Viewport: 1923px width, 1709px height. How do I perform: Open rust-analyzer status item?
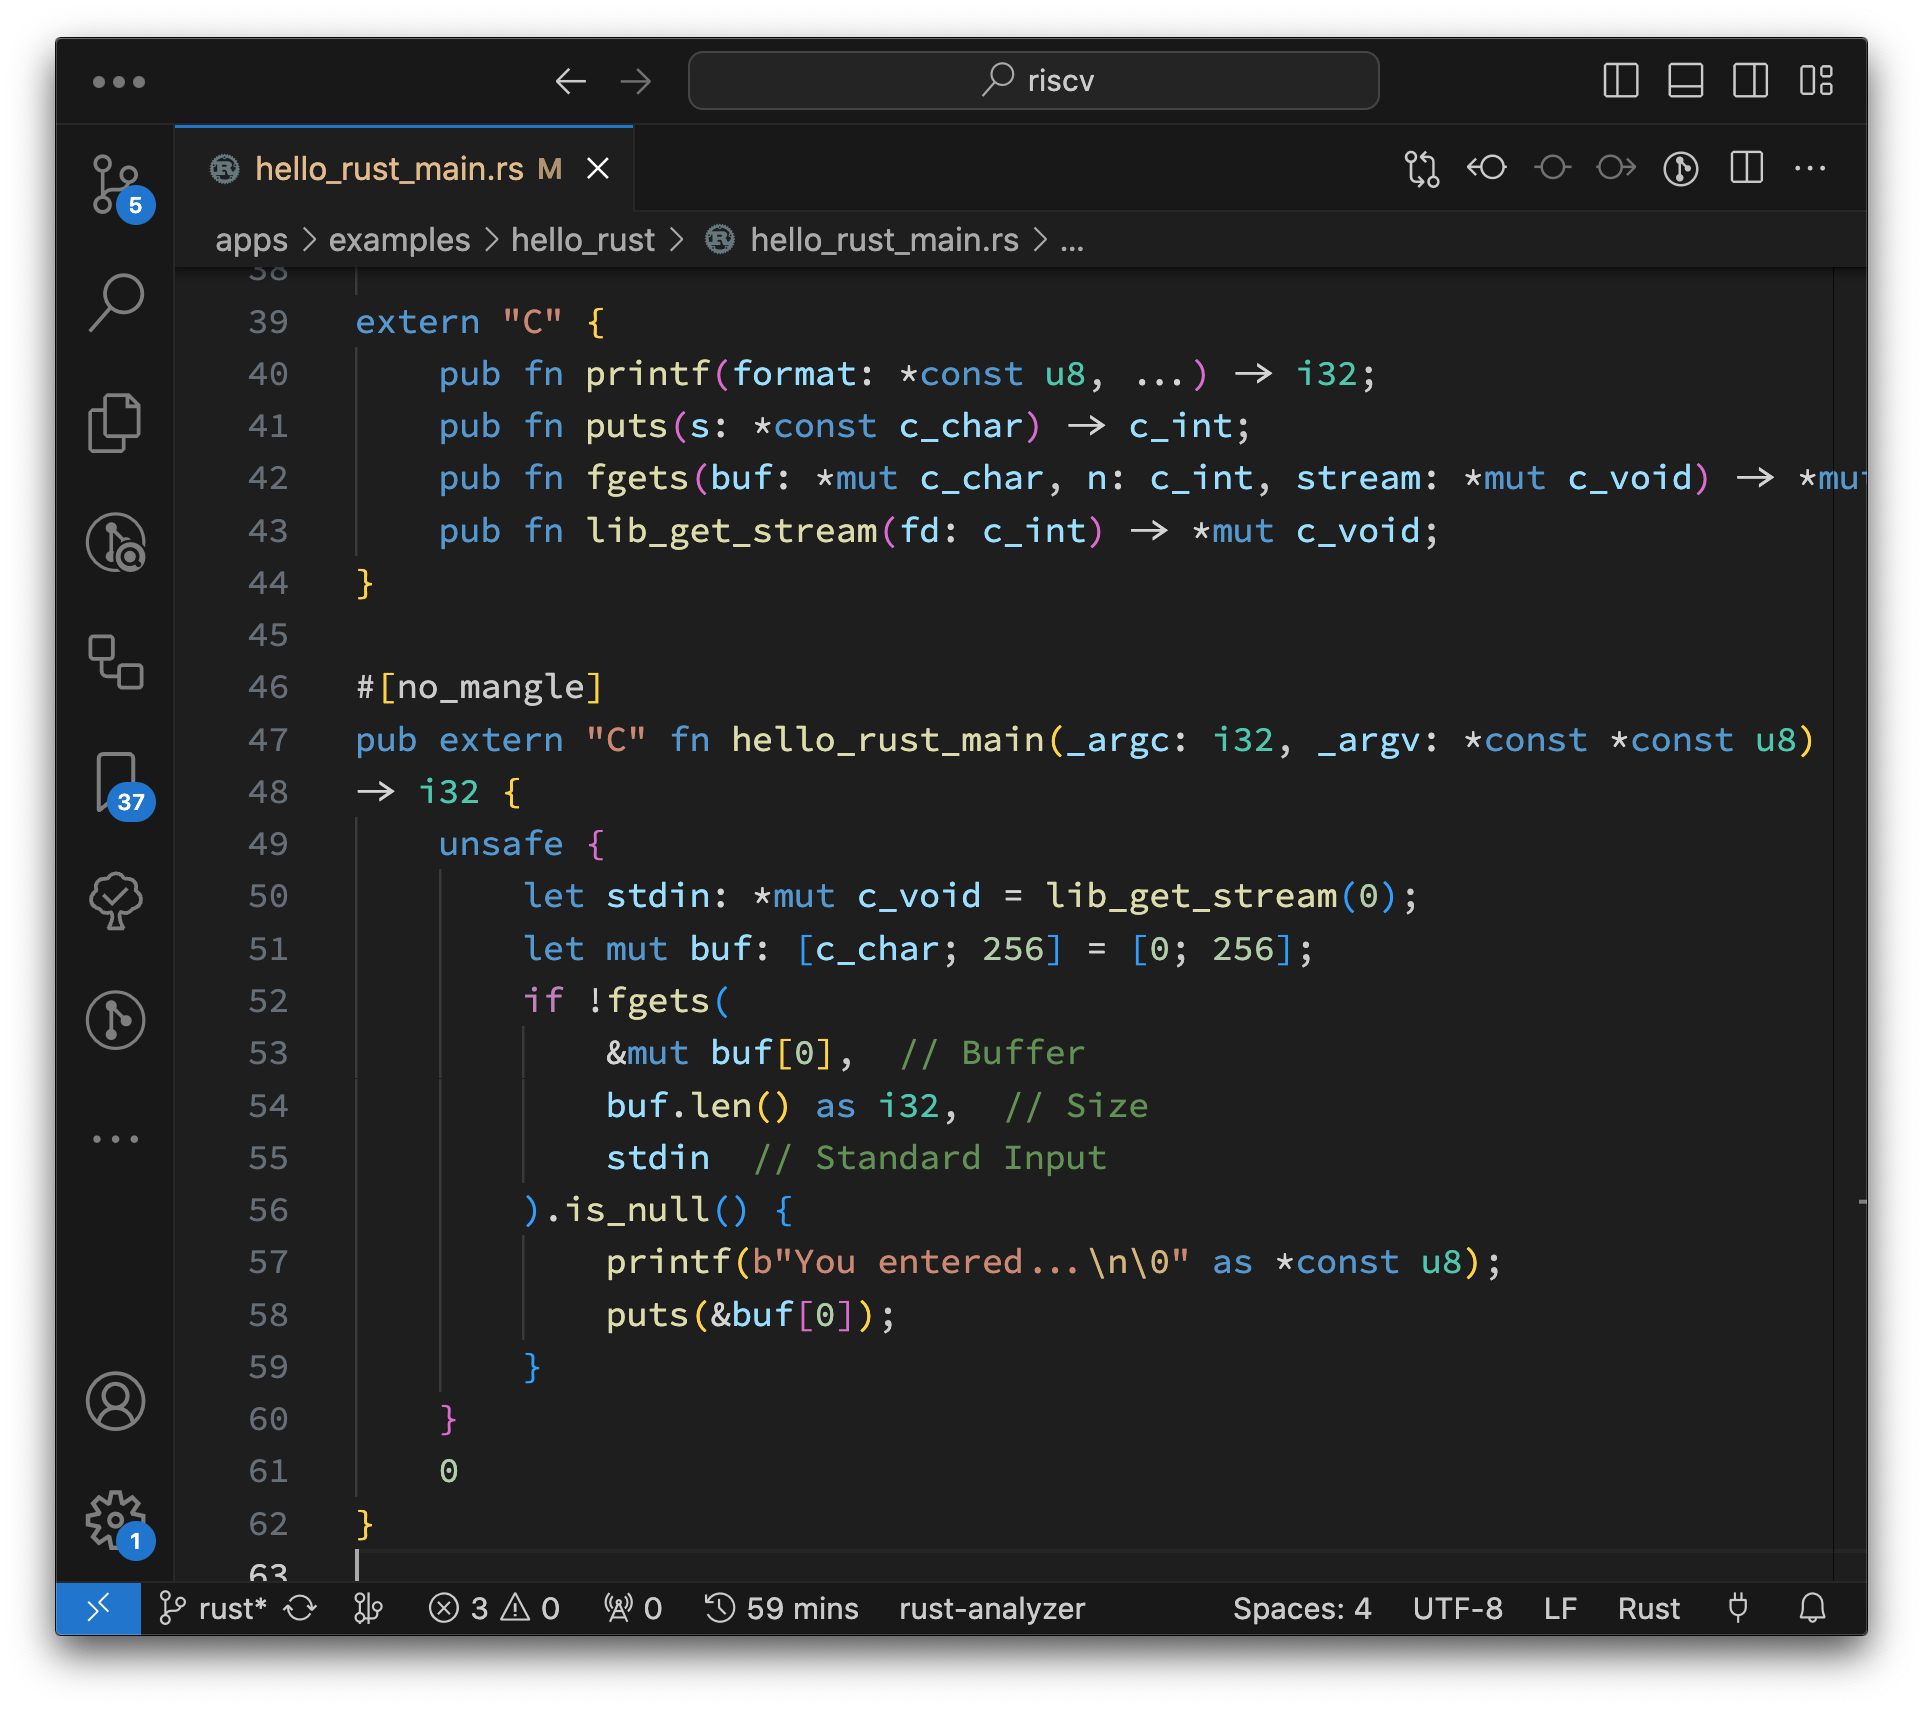pyautogui.click(x=992, y=1608)
